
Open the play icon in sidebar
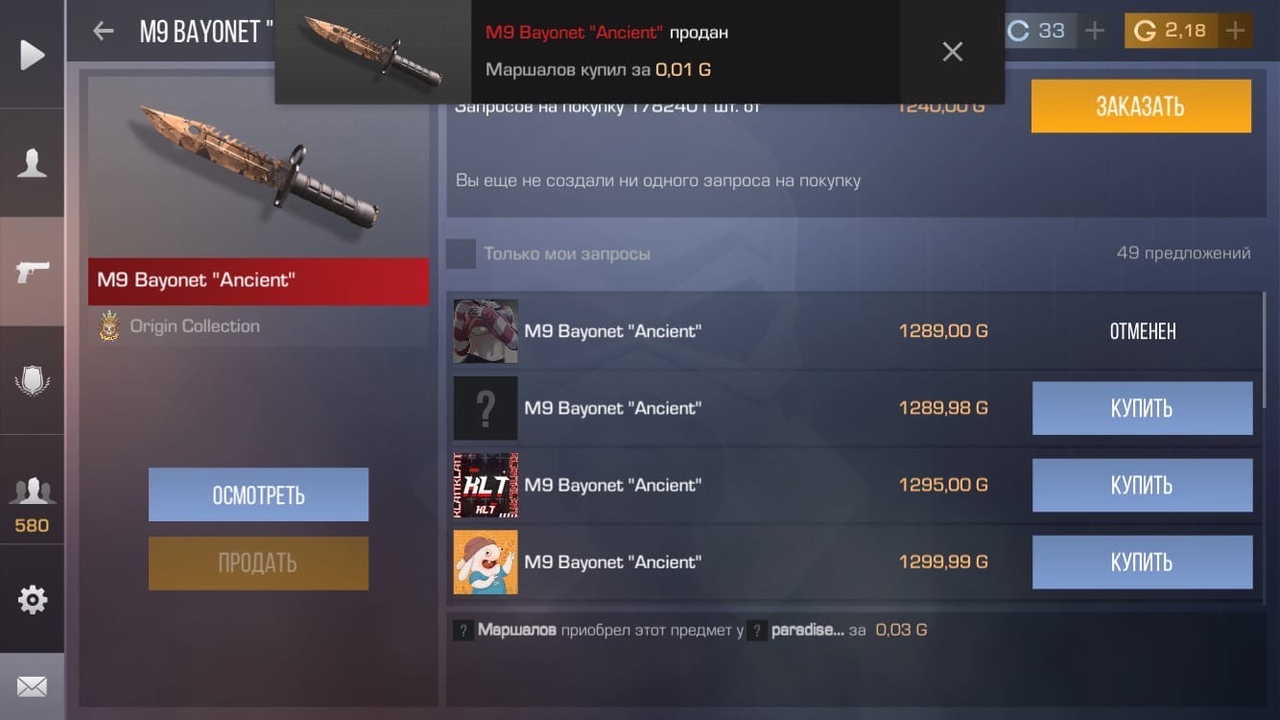pos(32,54)
